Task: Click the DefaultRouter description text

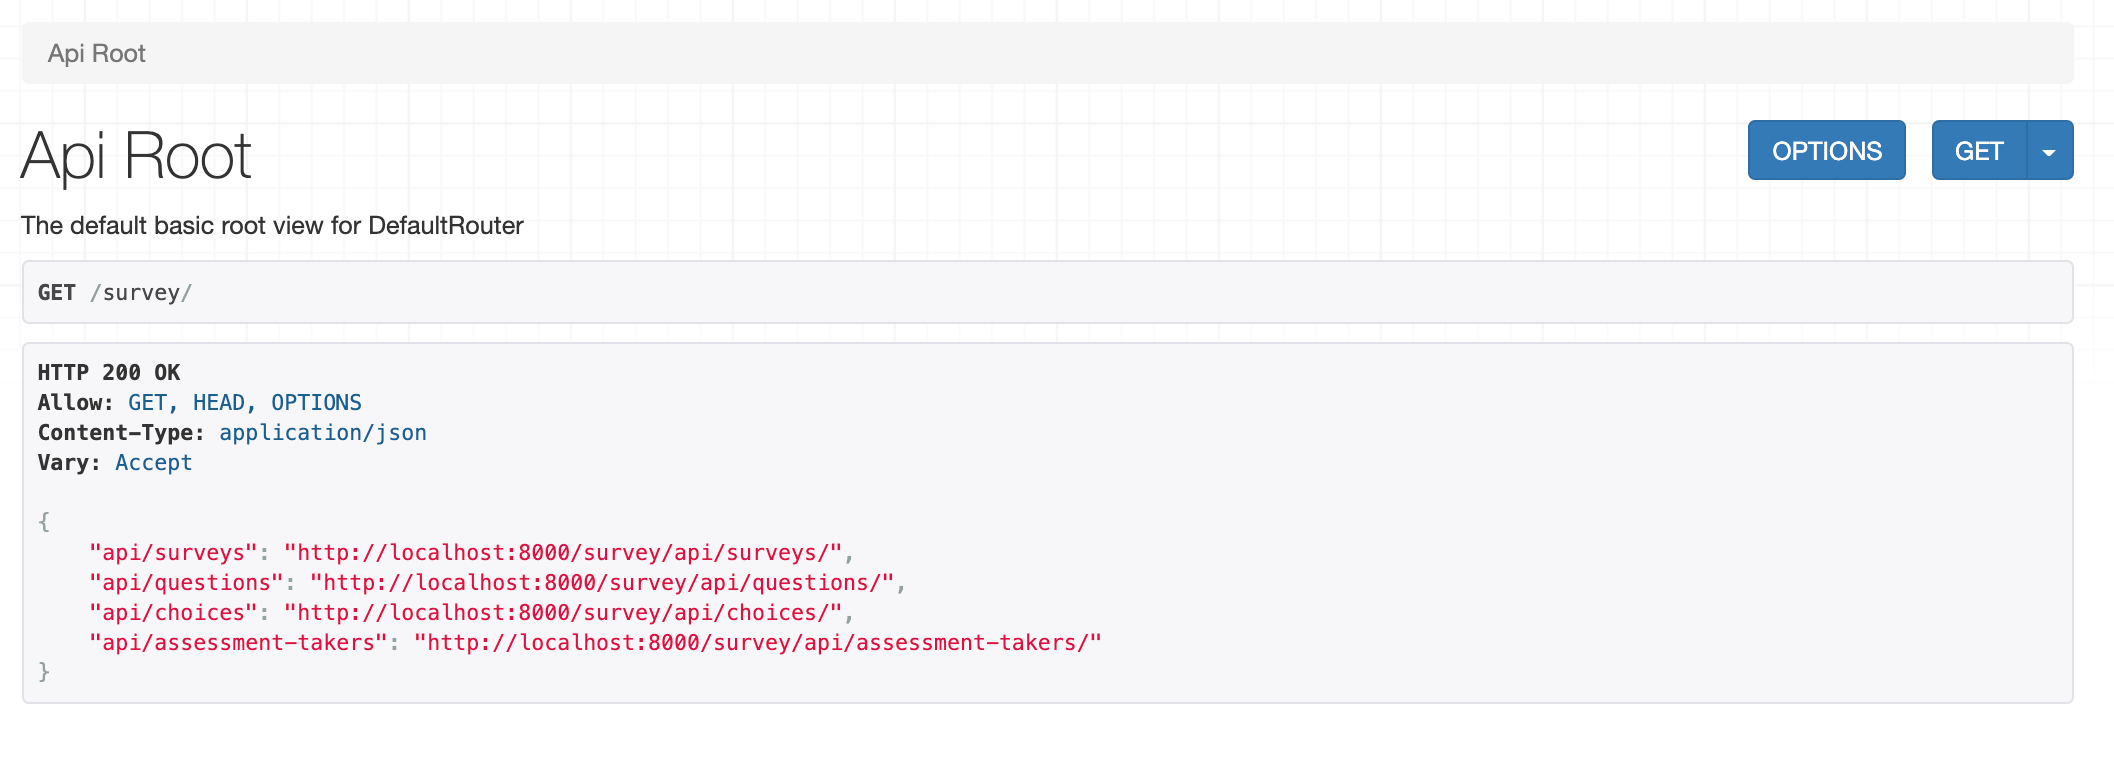Action: click(272, 225)
